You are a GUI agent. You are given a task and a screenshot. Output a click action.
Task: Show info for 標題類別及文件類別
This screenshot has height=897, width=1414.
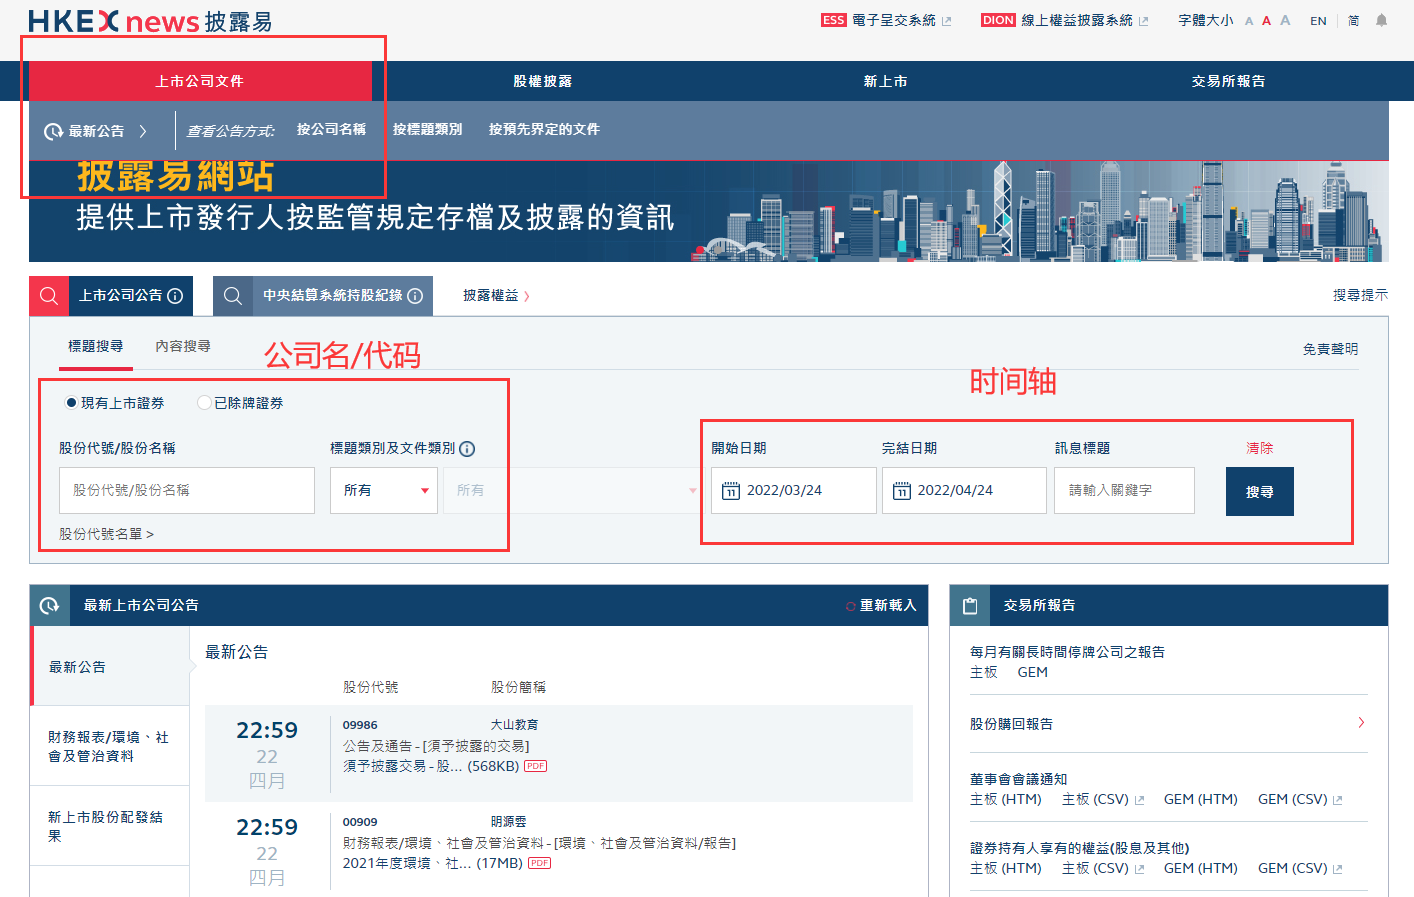click(467, 449)
